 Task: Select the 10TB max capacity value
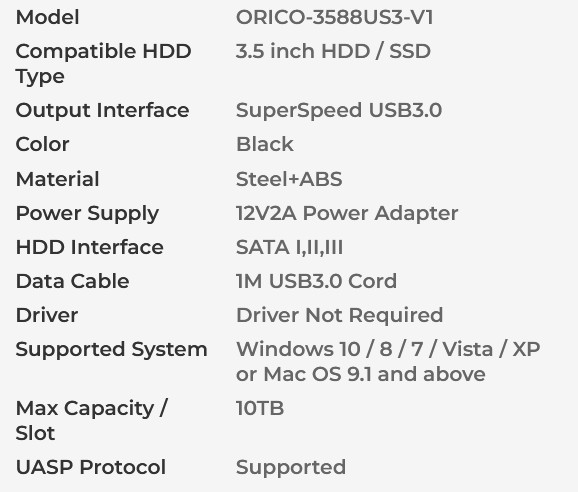coord(260,408)
